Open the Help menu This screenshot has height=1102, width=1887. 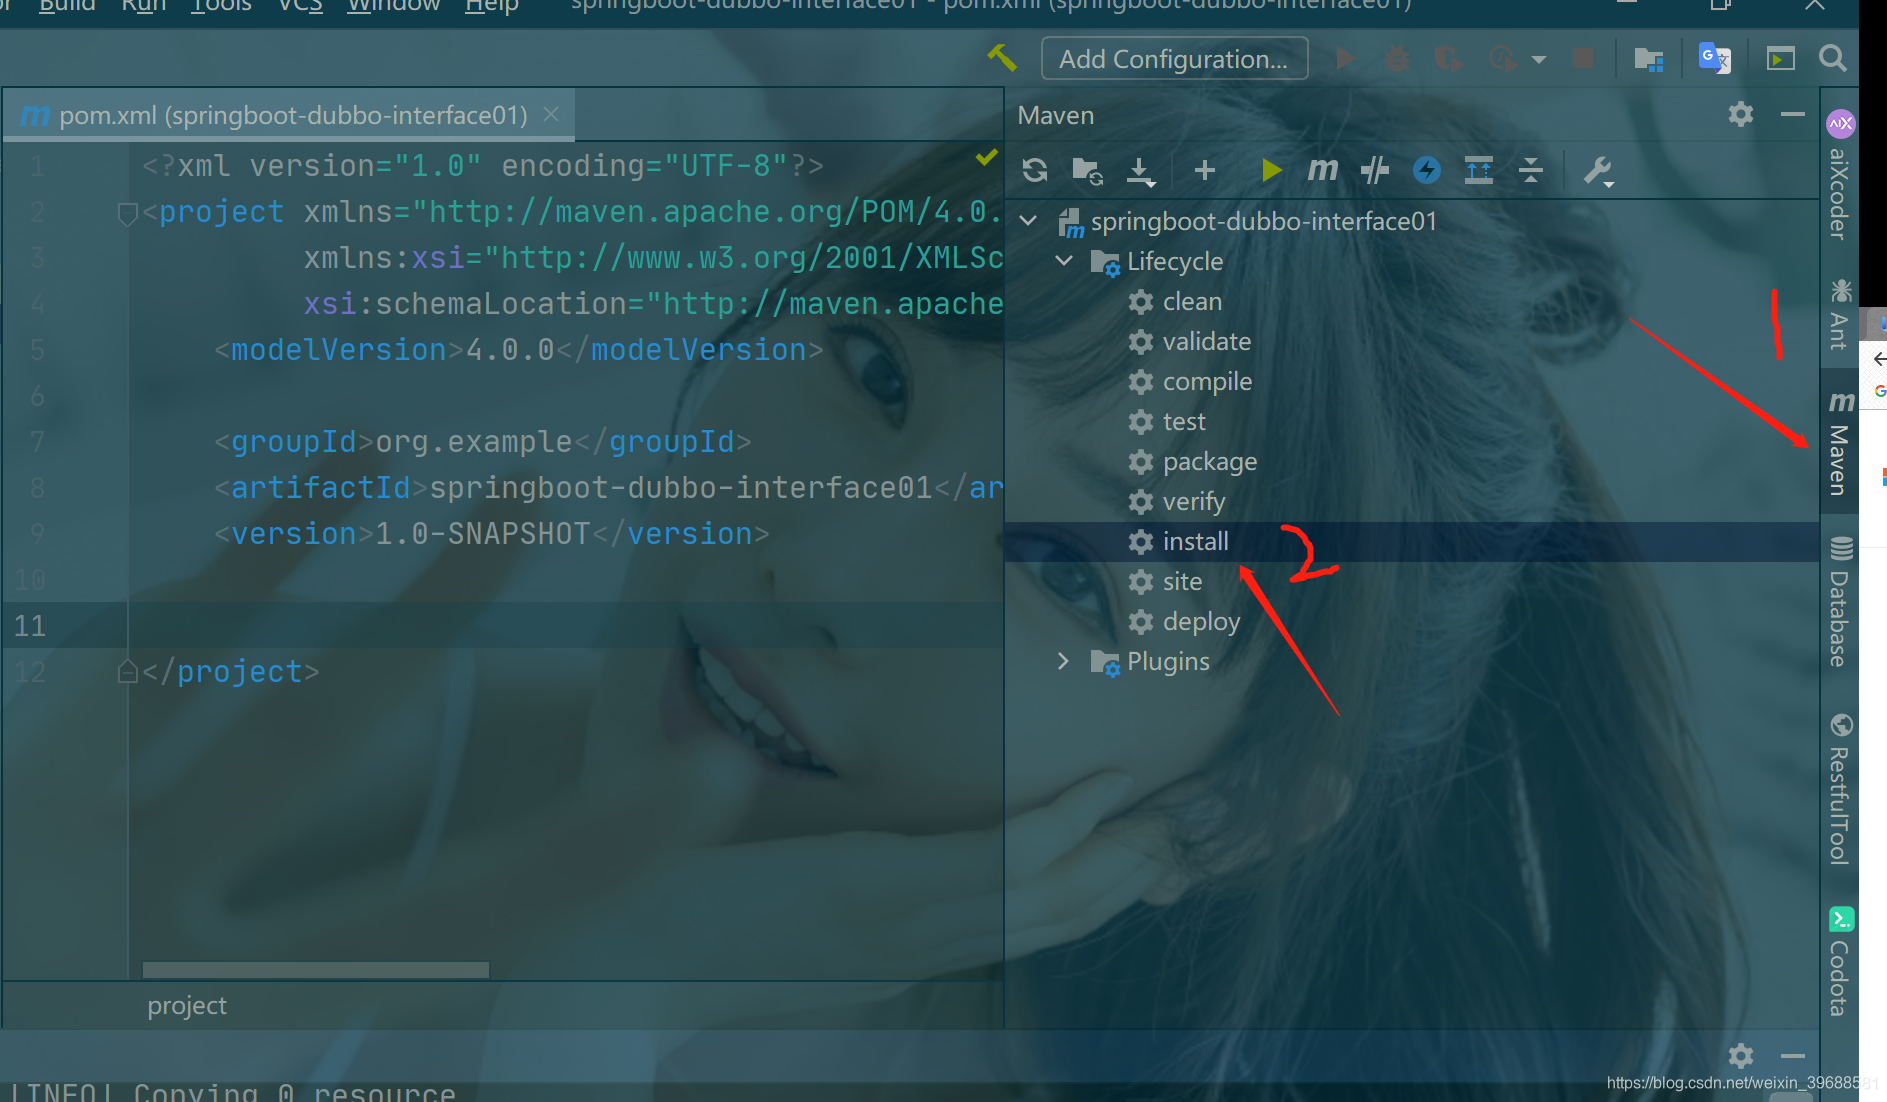point(492,6)
